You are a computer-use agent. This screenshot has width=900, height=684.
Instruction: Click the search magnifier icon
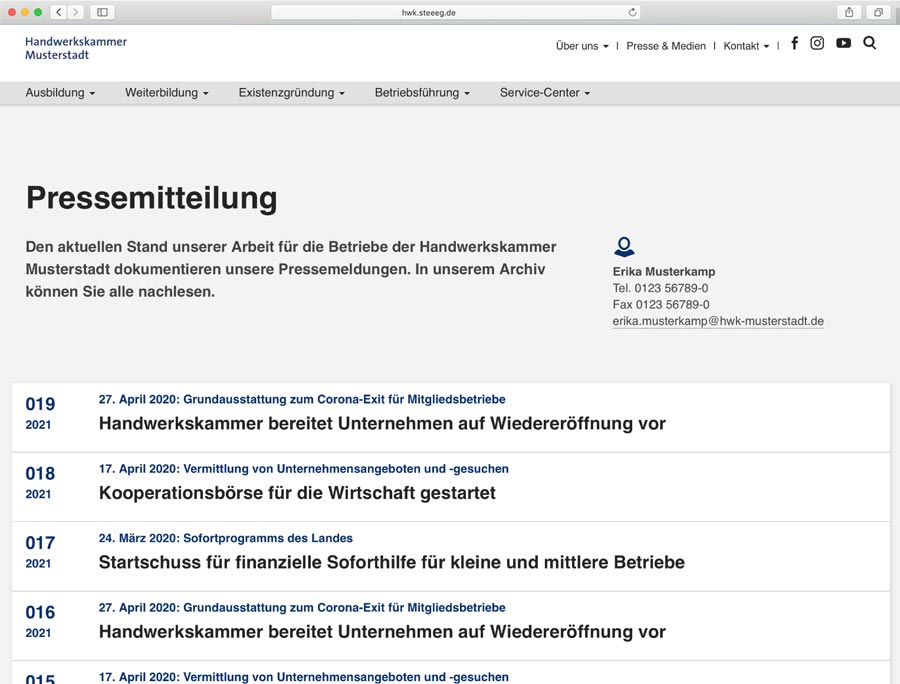pos(869,43)
